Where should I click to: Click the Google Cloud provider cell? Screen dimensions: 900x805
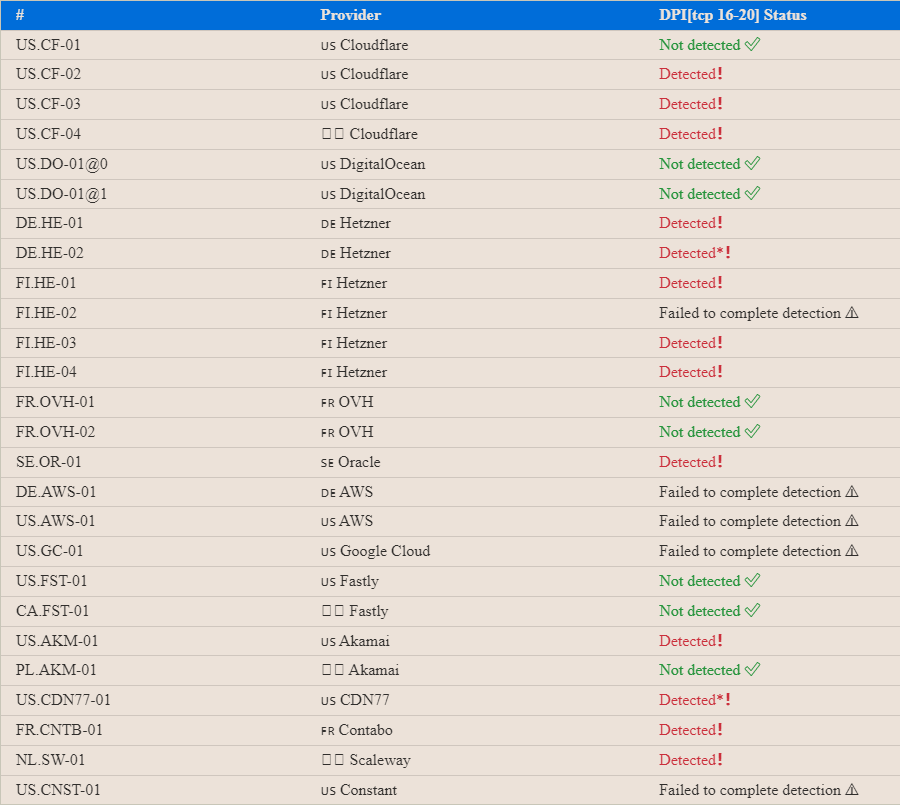(x=375, y=551)
